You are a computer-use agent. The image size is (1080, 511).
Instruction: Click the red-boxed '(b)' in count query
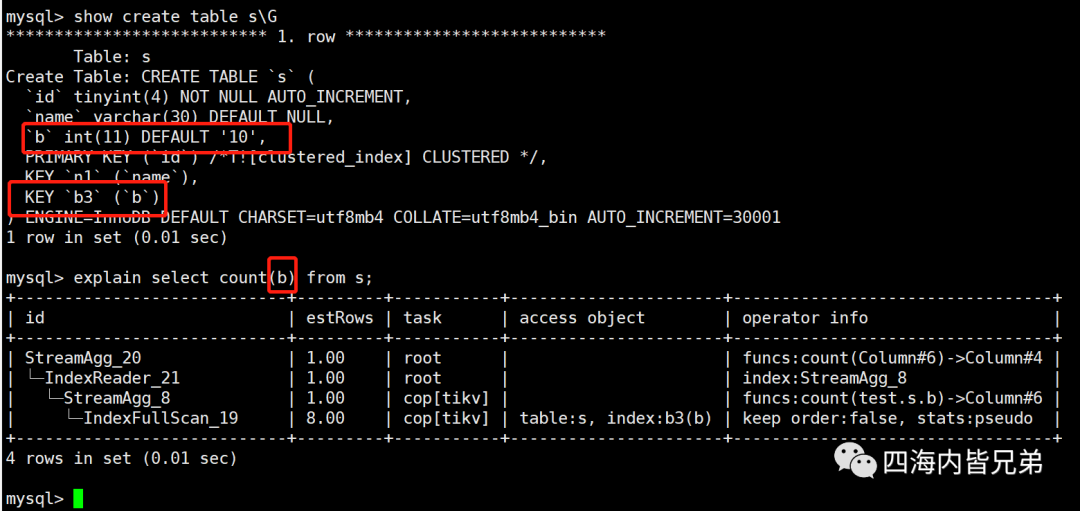pyautogui.click(x=282, y=277)
